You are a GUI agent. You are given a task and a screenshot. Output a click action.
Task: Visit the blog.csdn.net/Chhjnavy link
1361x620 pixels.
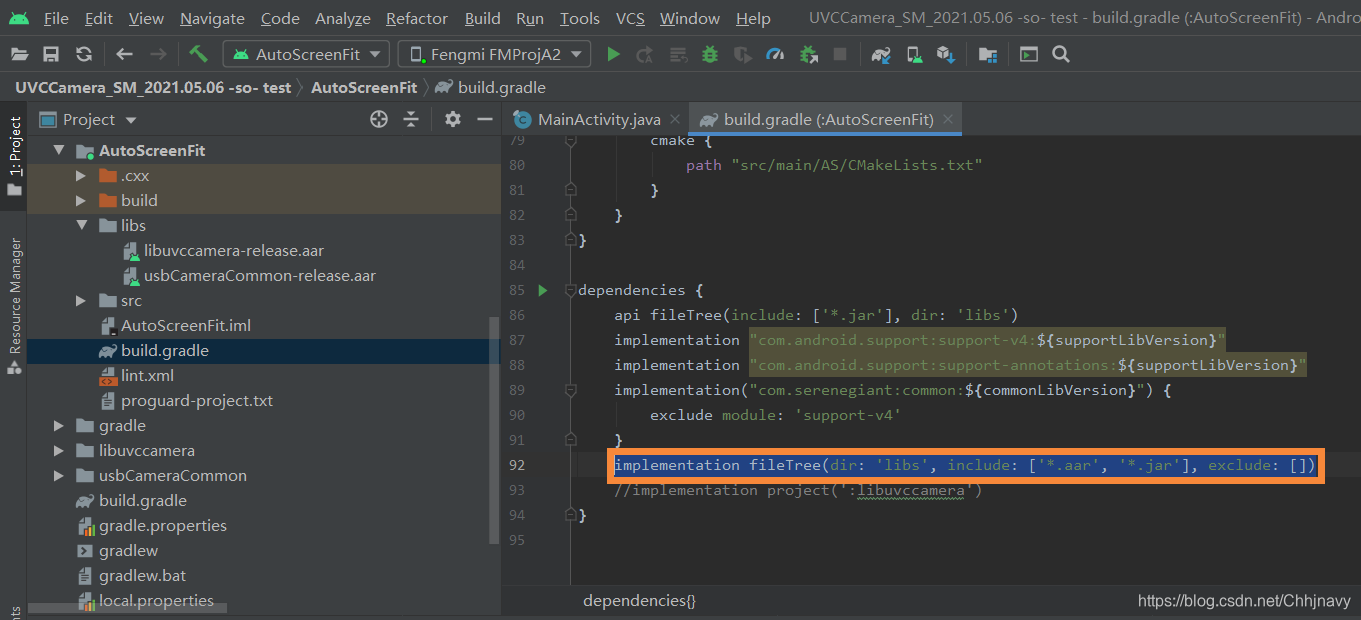(x=1243, y=600)
